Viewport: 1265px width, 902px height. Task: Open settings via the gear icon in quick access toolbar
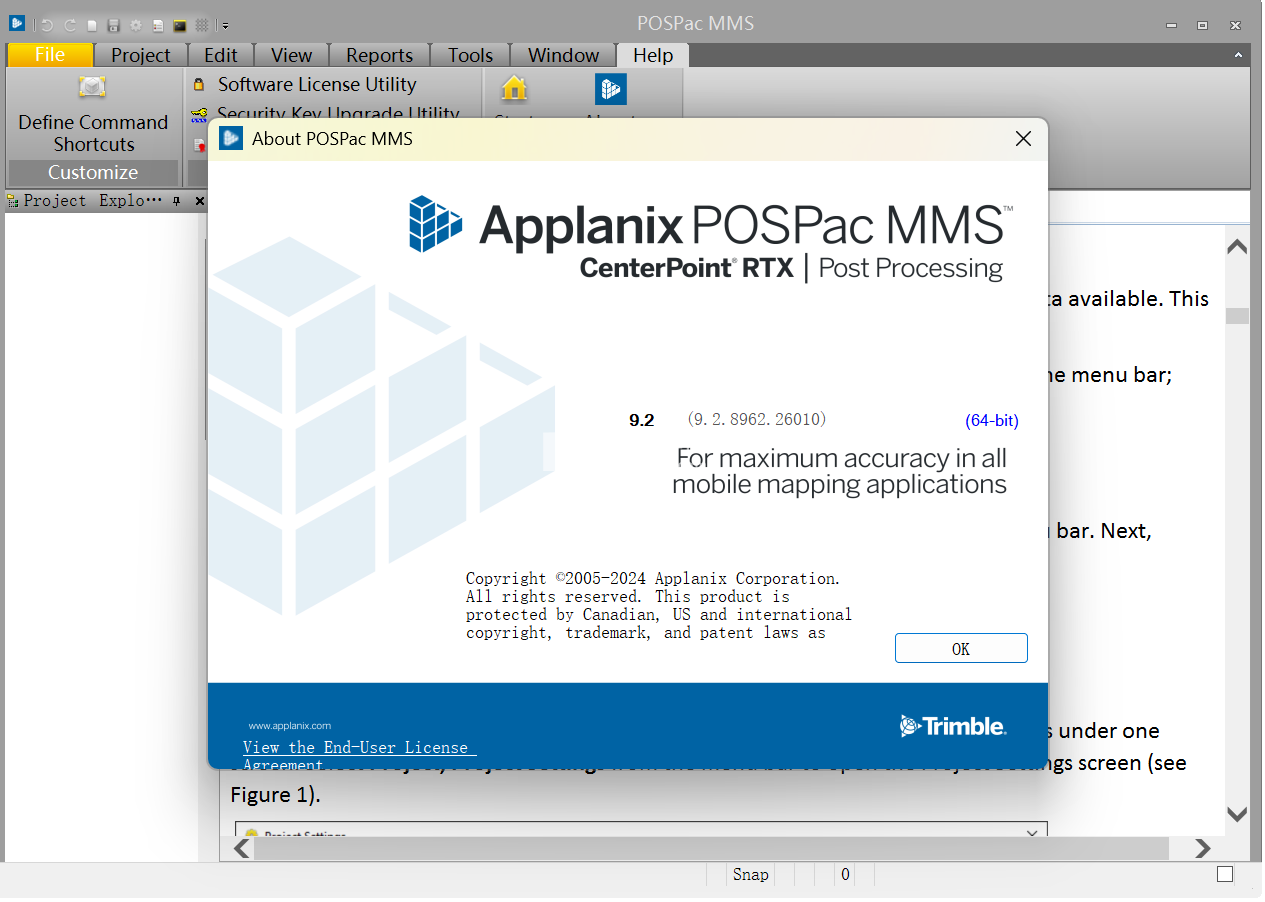point(136,25)
